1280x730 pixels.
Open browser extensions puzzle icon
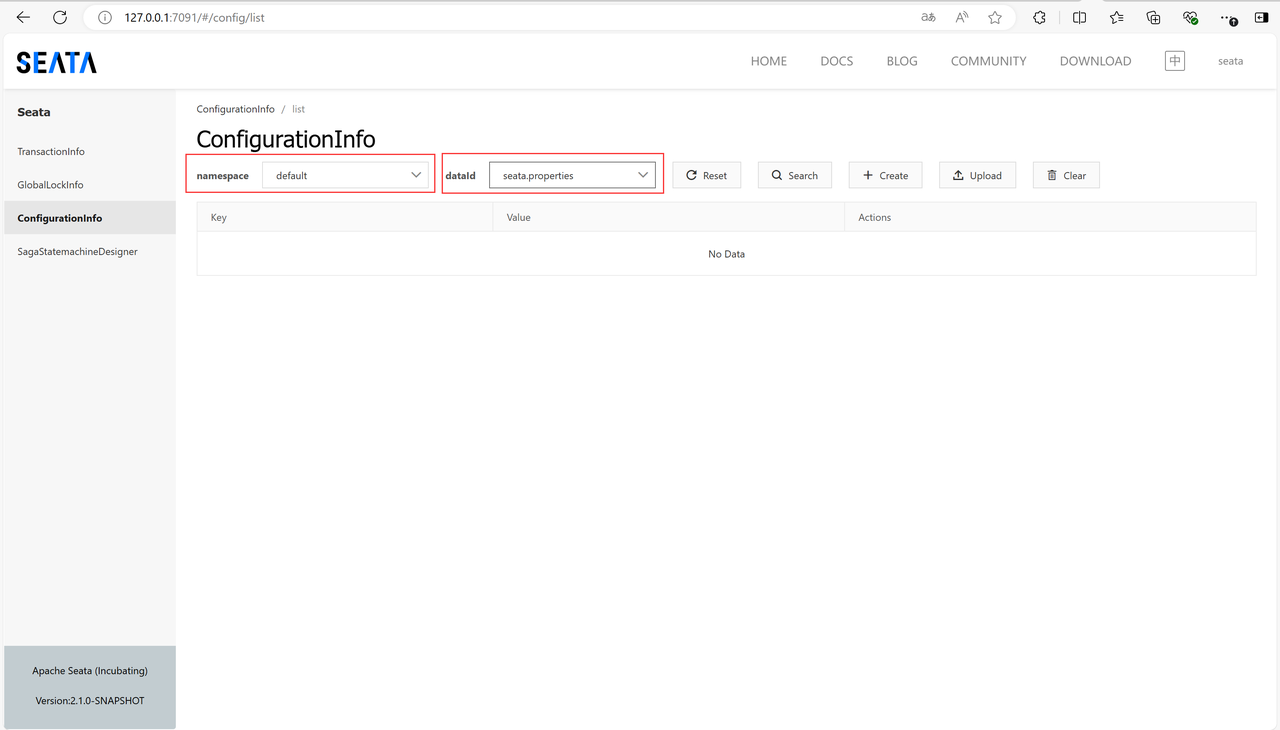click(x=1039, y=17)
